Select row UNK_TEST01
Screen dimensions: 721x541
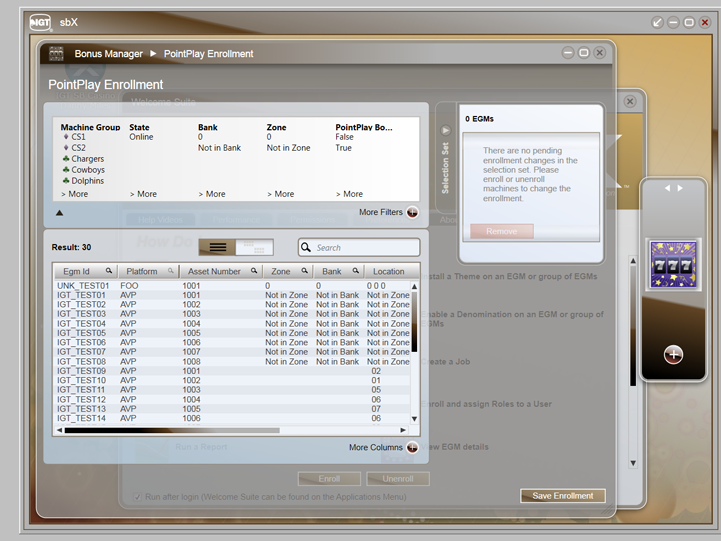[x=232, y=285]
